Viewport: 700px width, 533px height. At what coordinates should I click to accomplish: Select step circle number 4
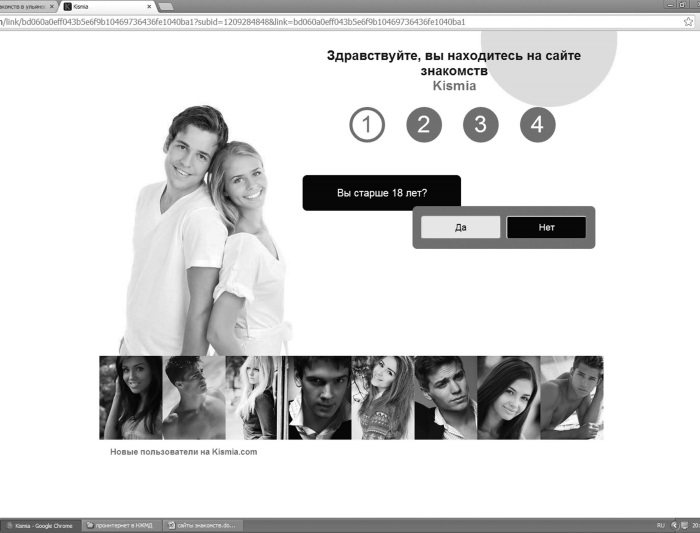click(537, 125)
